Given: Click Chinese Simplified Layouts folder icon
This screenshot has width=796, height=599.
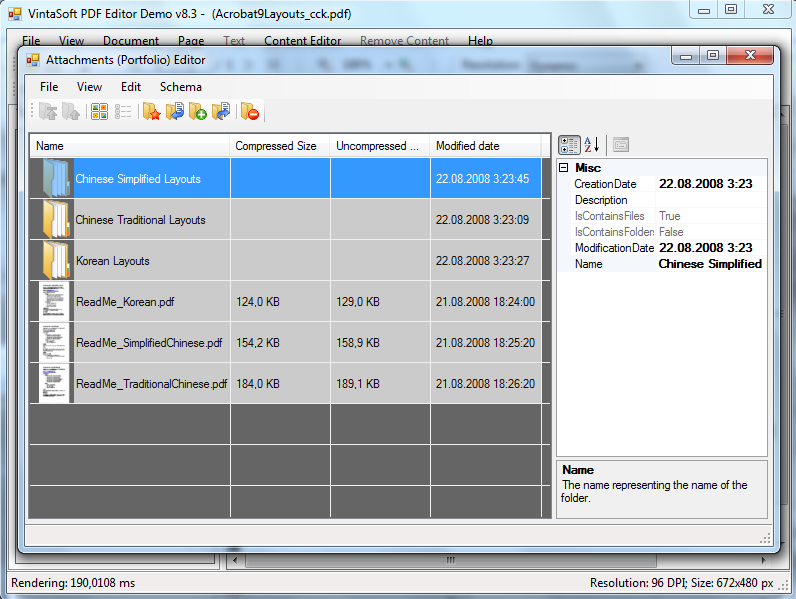Looking at the screenshot, I should [55, 178].
